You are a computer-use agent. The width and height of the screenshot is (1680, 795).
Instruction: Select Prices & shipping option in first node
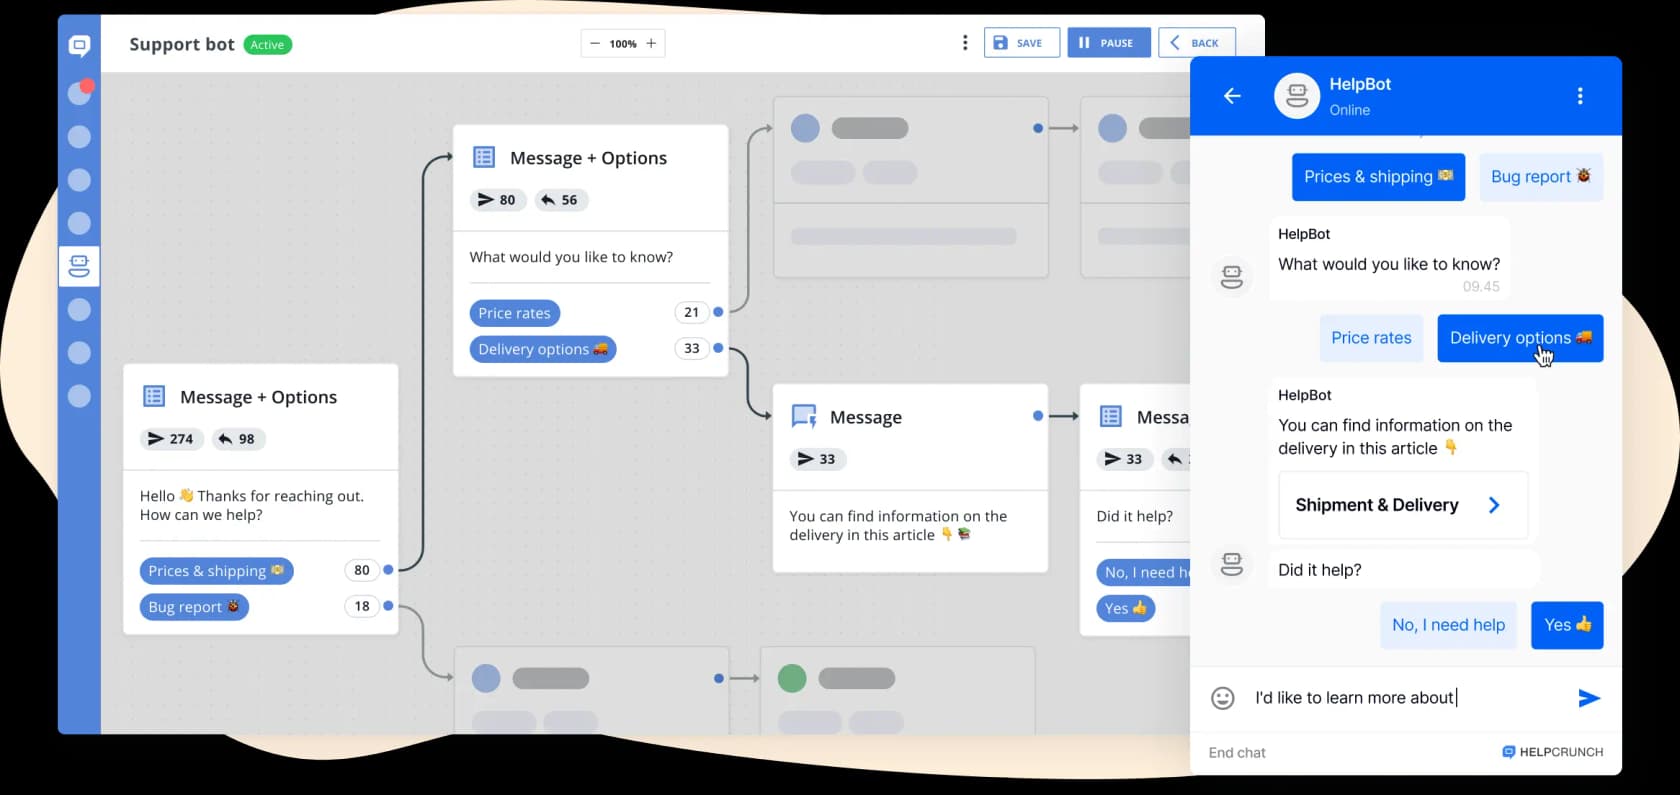point(216,571)
